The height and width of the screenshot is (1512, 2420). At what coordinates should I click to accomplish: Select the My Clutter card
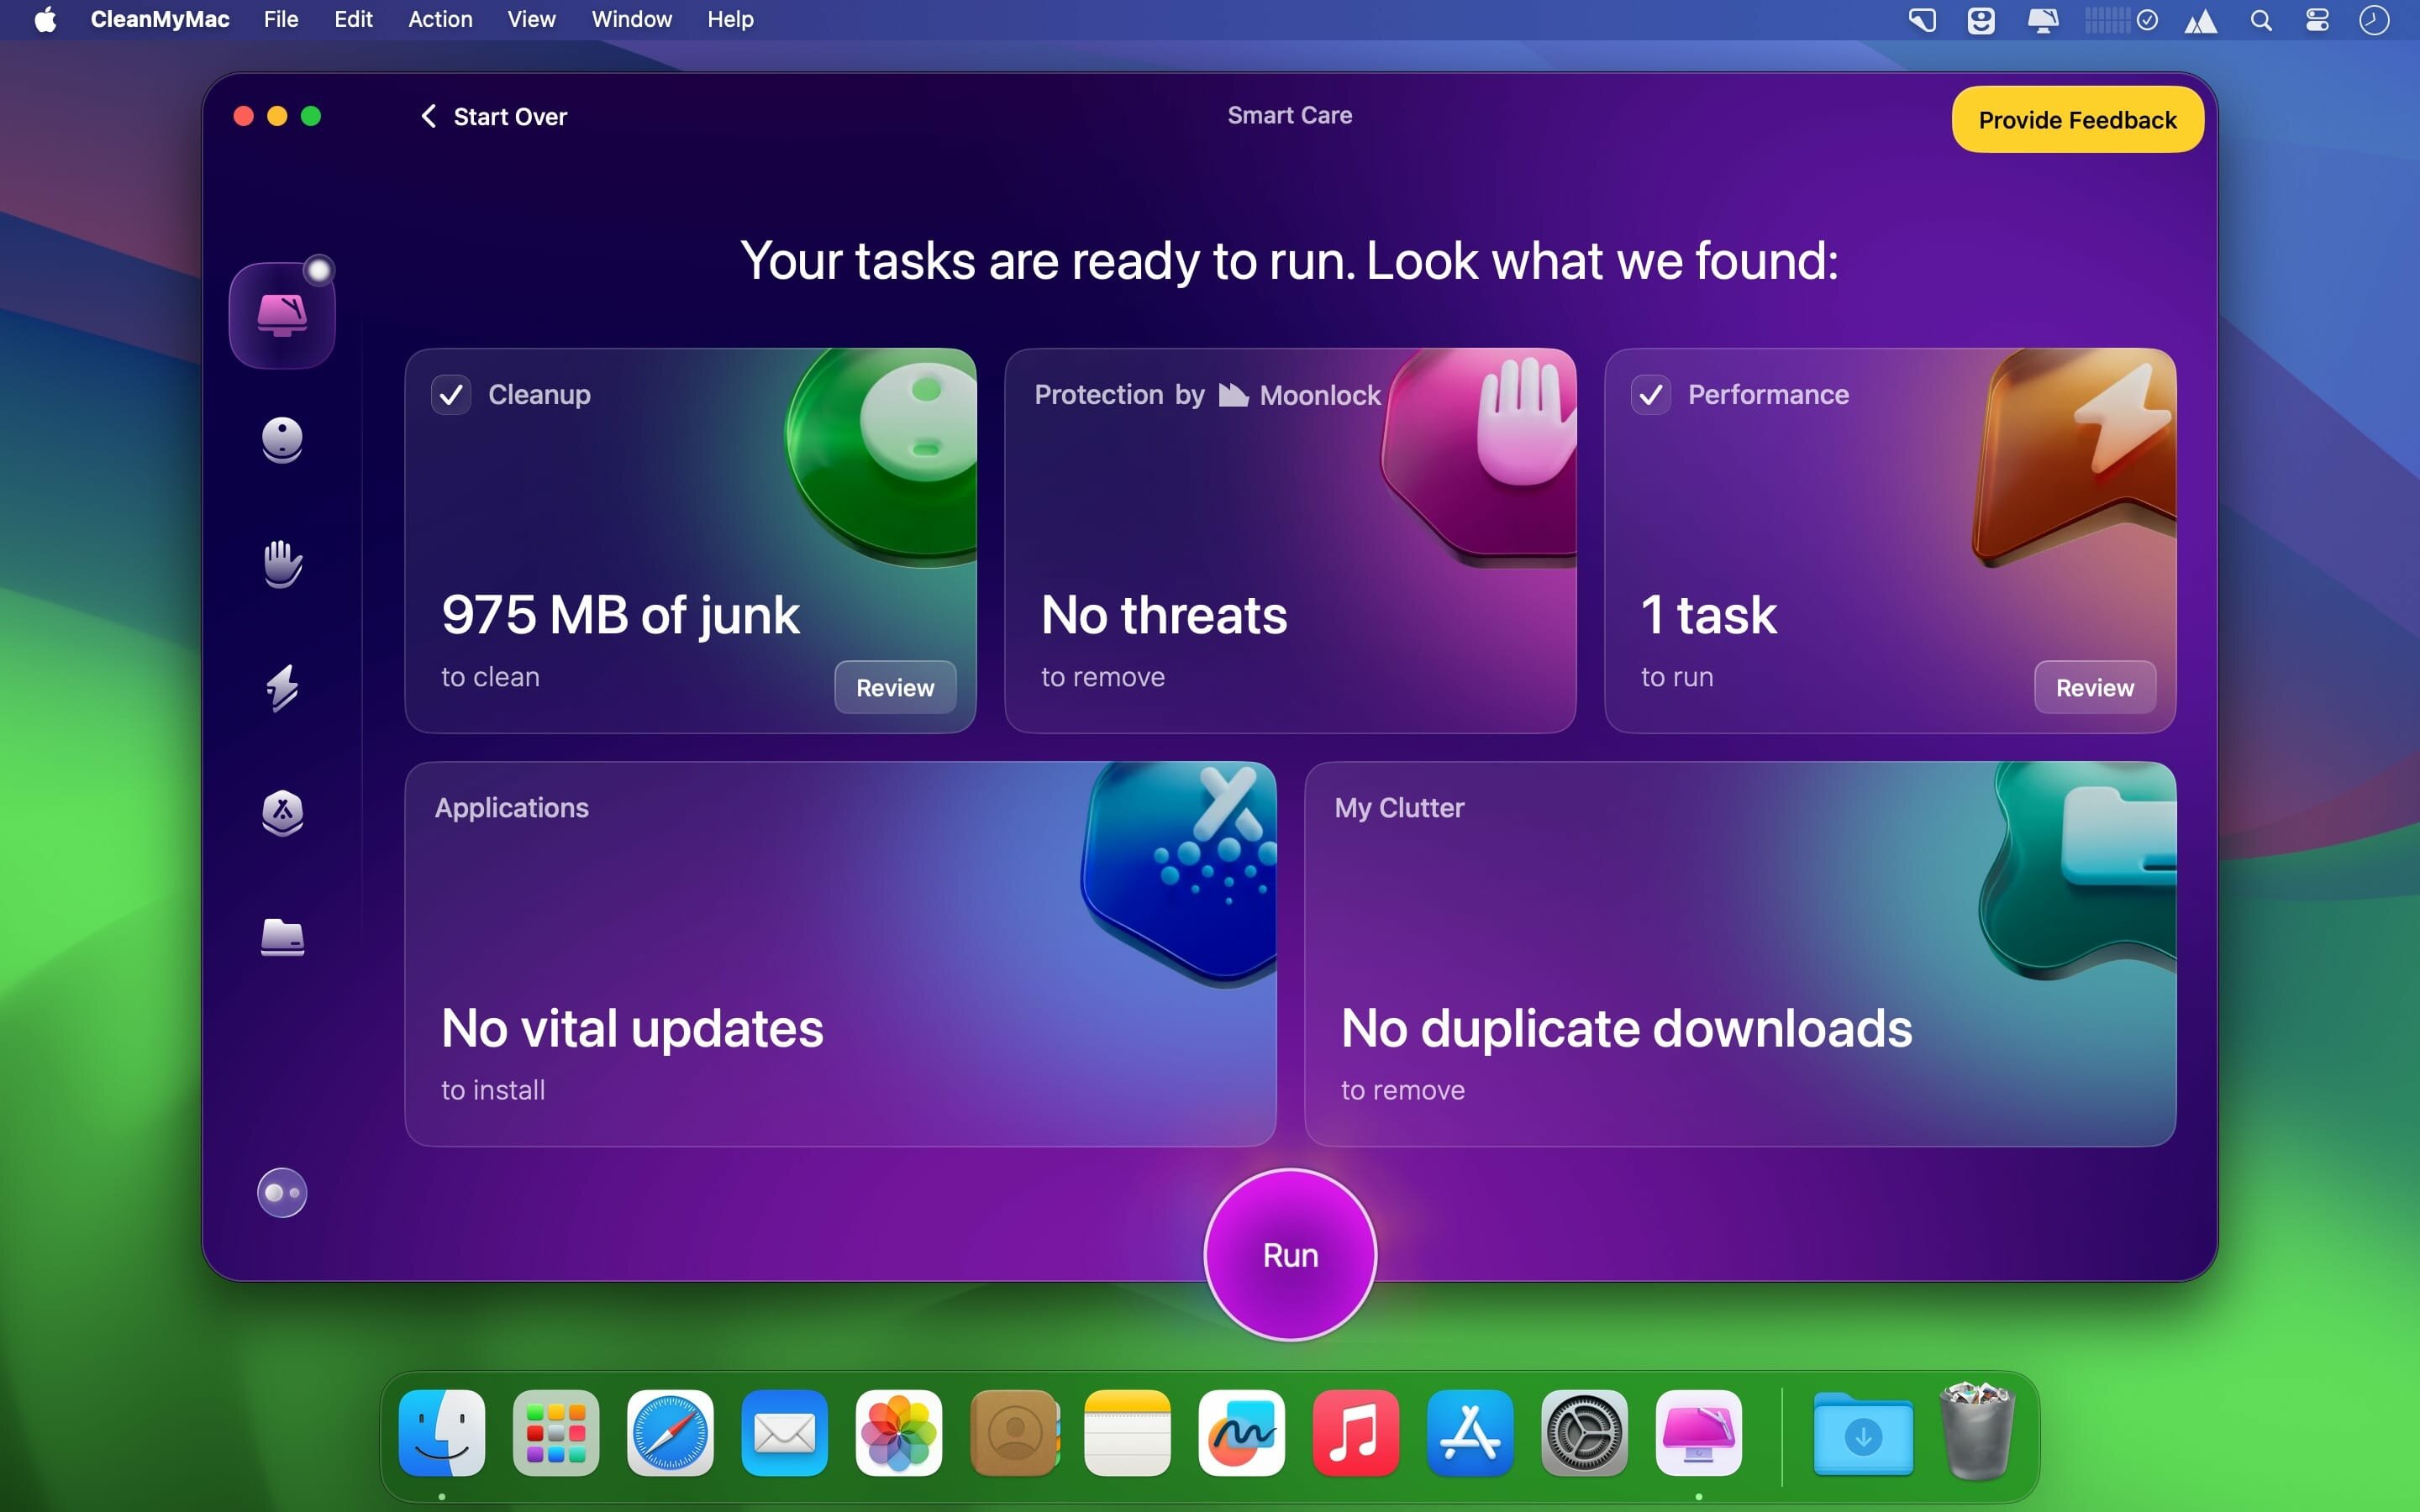[1739, 953]
